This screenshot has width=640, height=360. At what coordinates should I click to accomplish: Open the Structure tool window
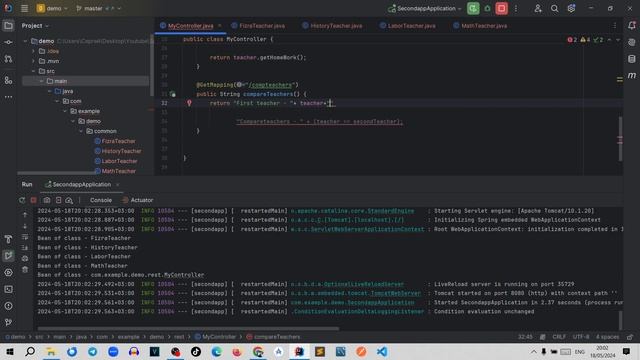8,80
